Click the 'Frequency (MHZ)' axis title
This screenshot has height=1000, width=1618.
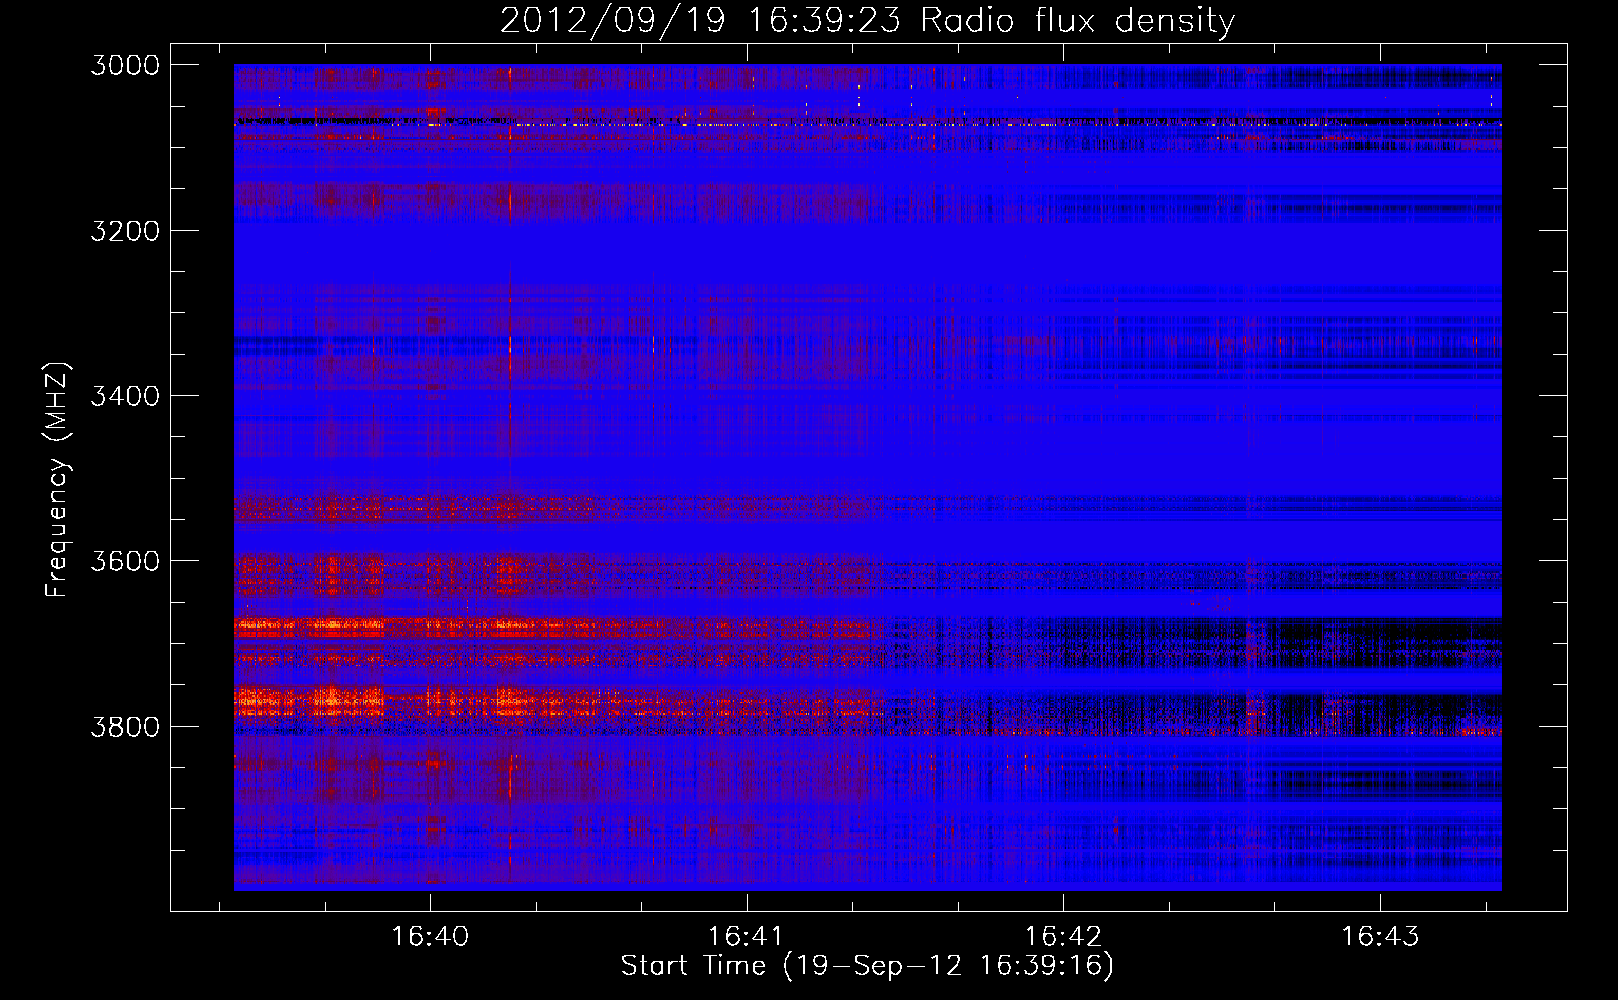click(x=57, y=479)
